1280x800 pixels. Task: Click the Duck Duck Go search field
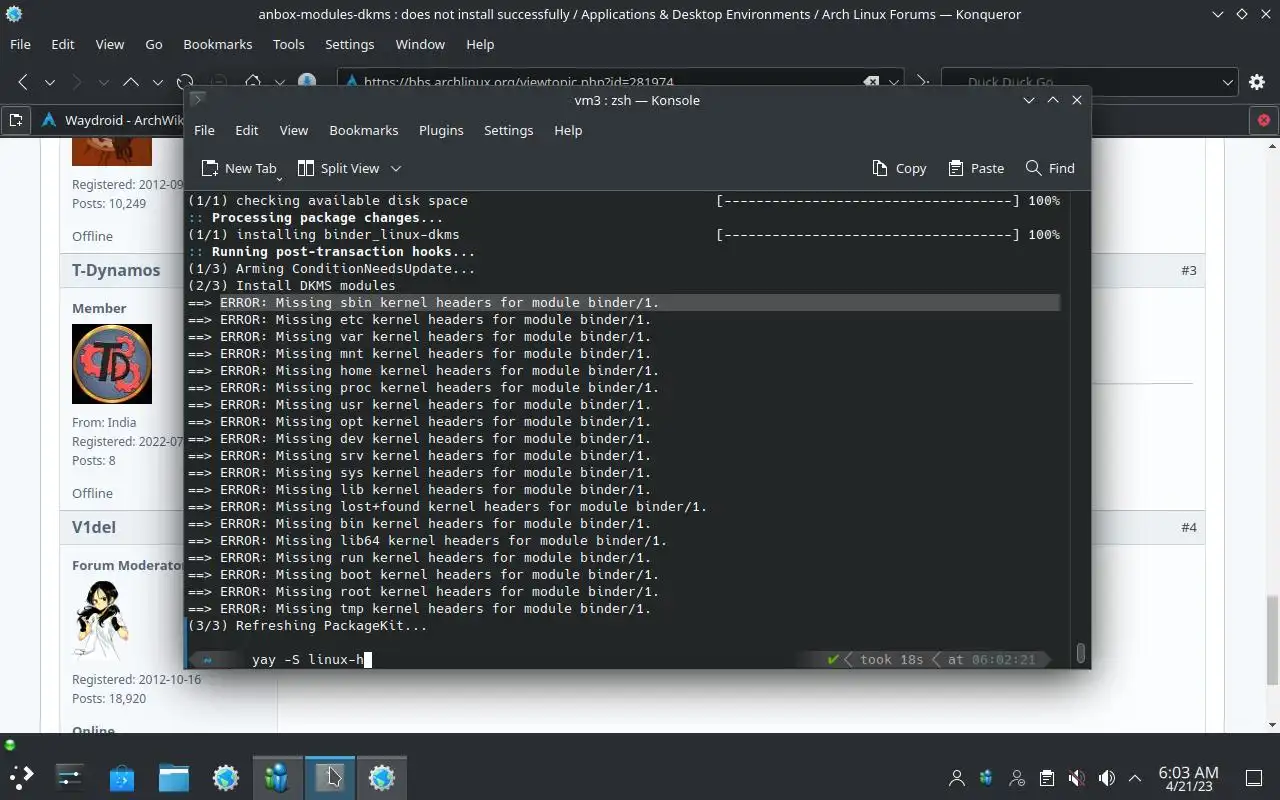coord(1090,82)
